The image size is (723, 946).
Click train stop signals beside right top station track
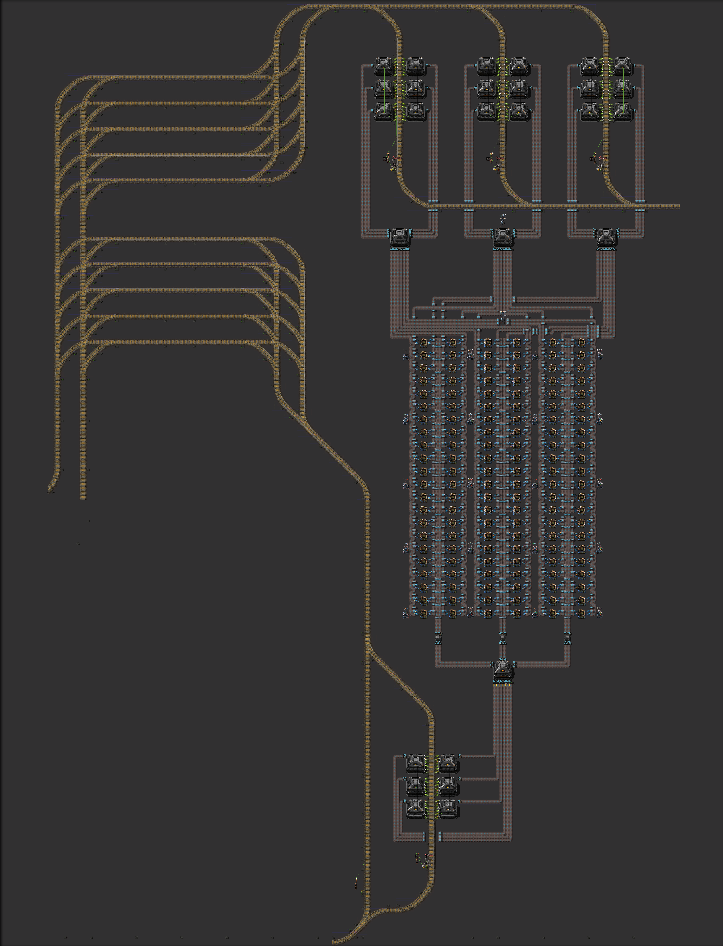coord(598,160)
